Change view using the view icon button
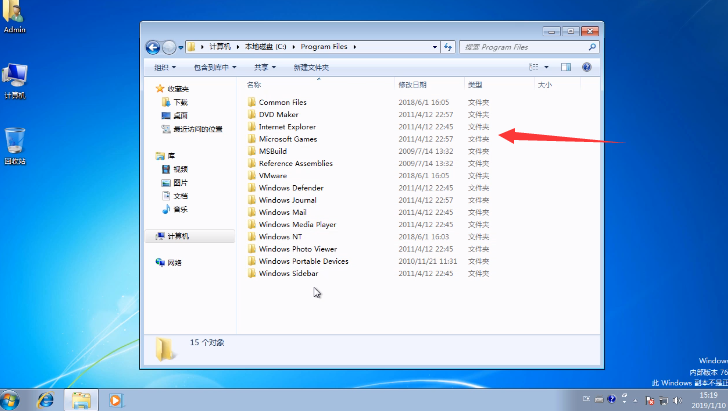Viewport: 728px width, 411px height. (x=534, y=67)
